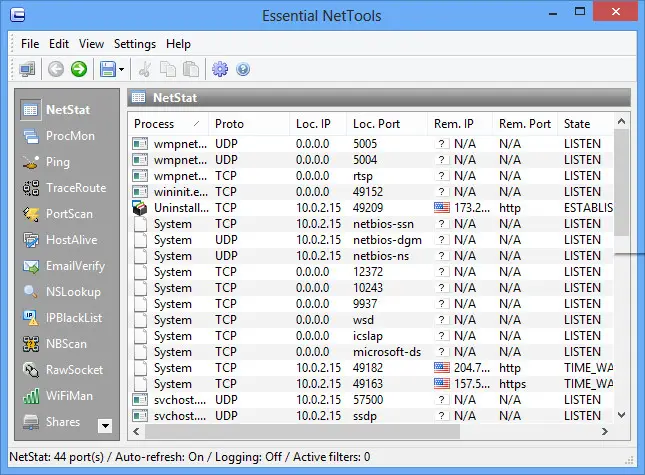Image resolution: width=645 pixels, height=475 pixels.
Task: Click the icslap port cell
Action: 368,336
